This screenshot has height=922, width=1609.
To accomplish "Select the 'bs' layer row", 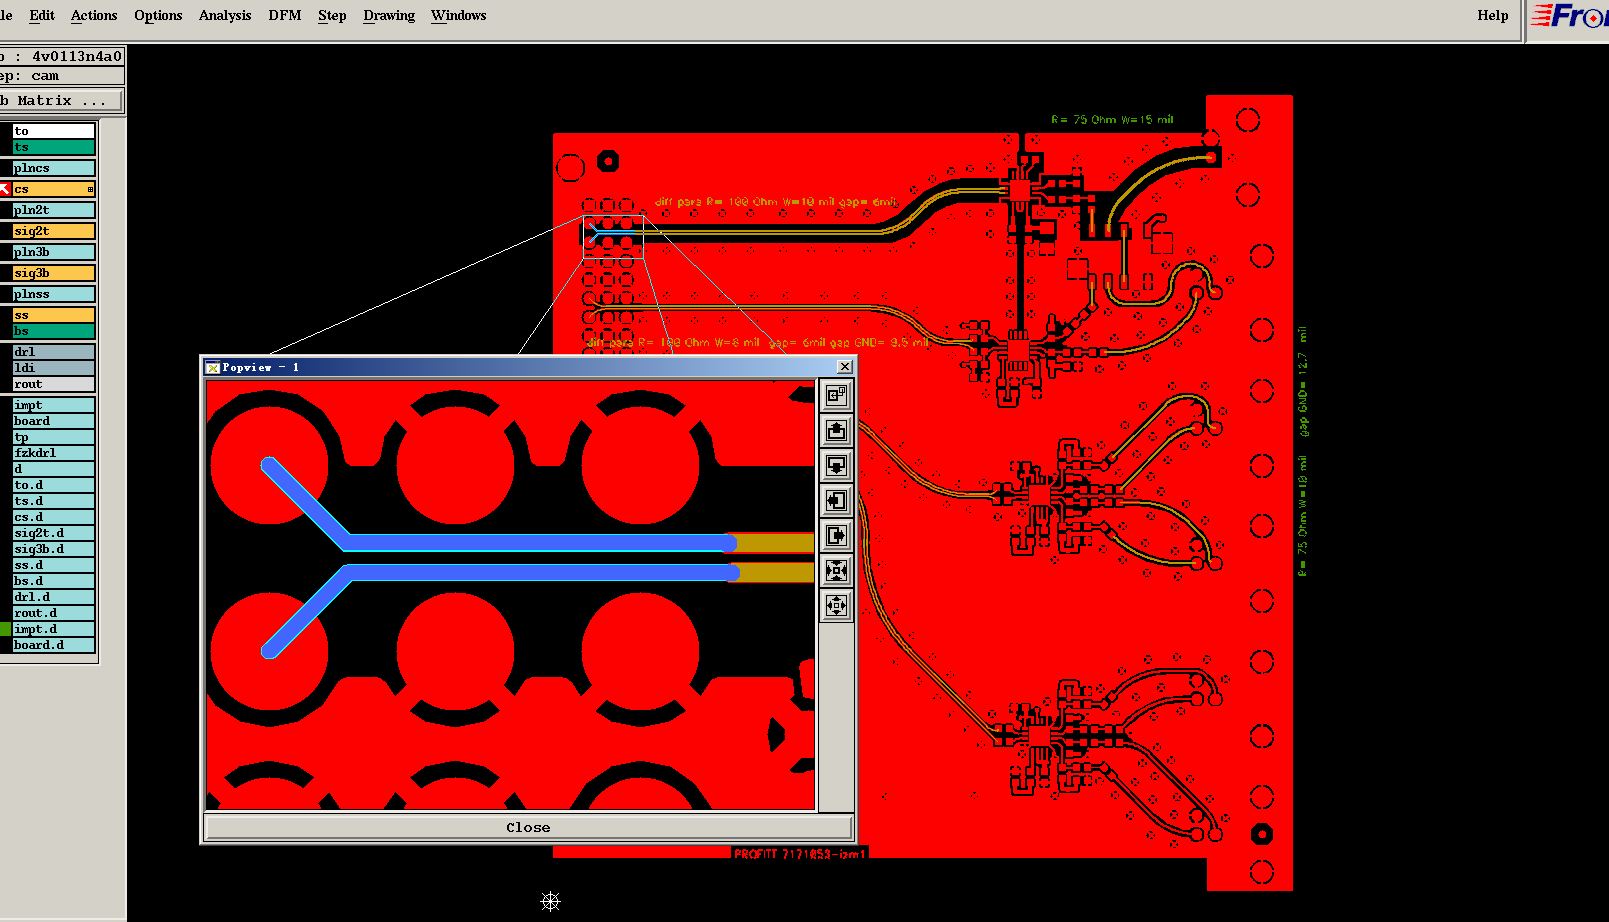I will 54,331.
